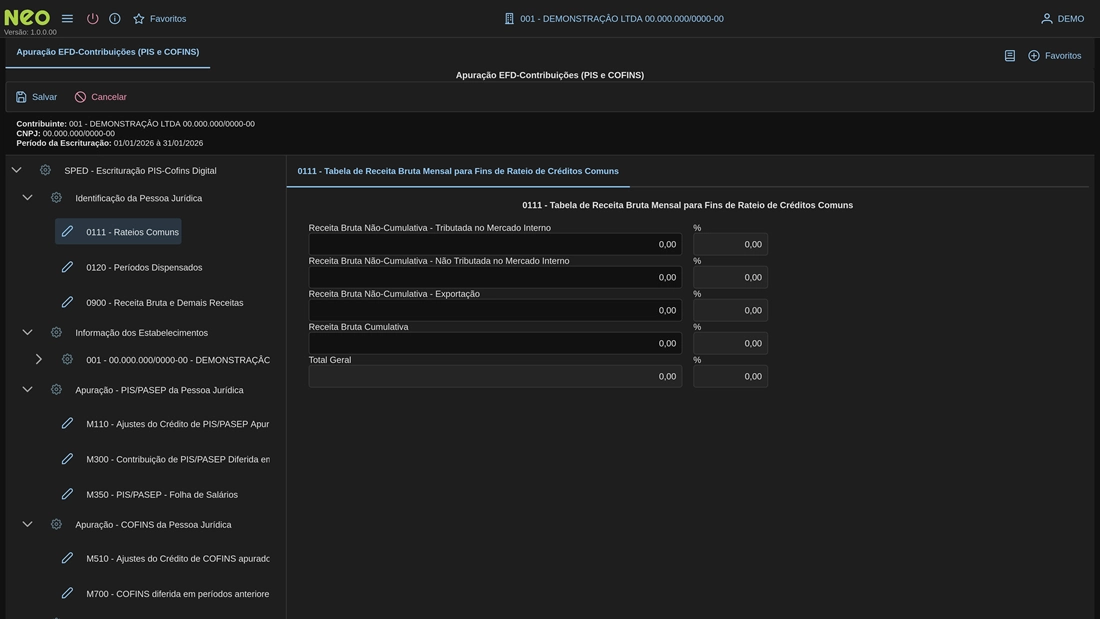Select the 0111 Tabela de Receita Bruta tab

click(458, 171)
